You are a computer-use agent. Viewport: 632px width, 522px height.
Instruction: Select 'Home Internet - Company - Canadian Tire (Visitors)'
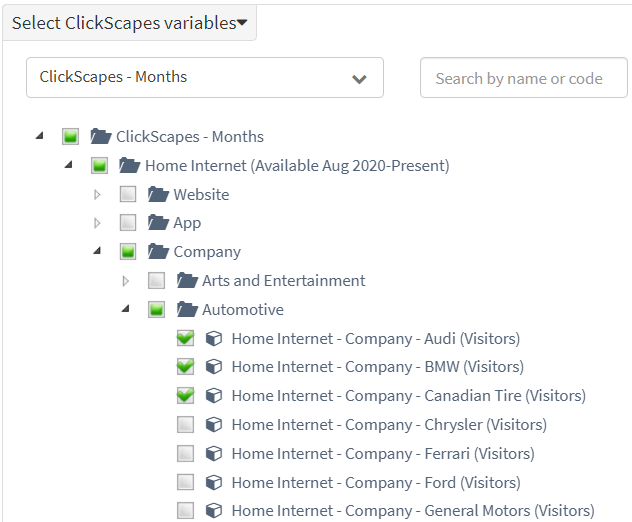409,396
